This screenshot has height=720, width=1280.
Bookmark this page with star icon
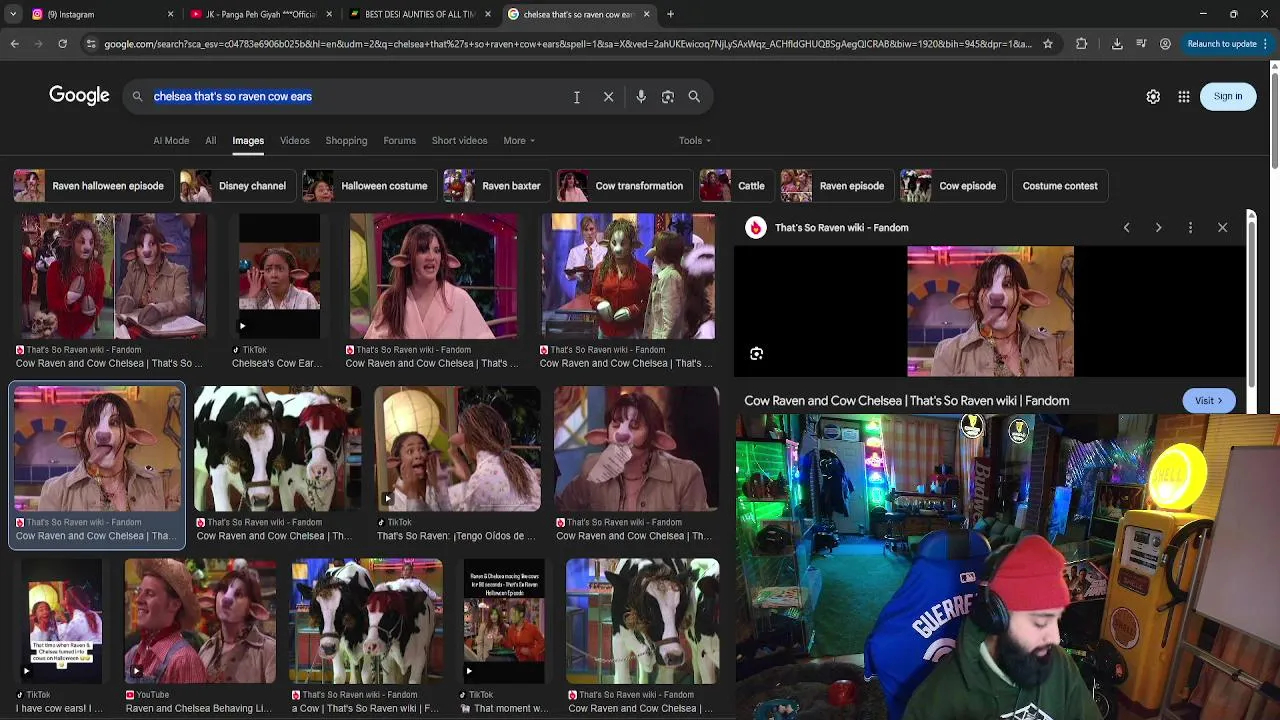coord(1048,44)
